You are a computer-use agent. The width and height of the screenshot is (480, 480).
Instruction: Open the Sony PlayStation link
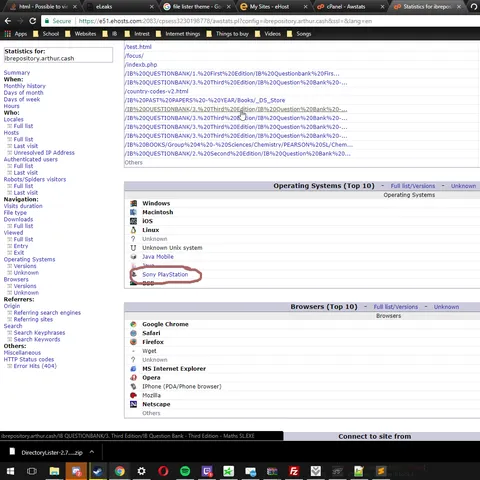pyautogui.click(x=165, y=274)
